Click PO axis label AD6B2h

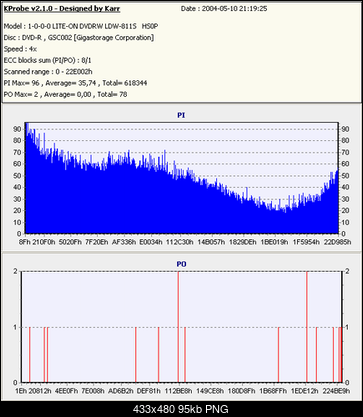121,391
